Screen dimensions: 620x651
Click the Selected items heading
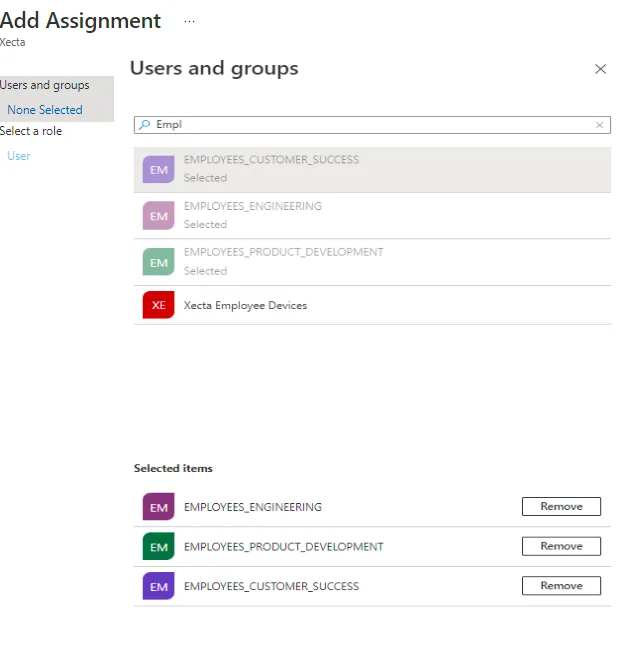[173, 468]
